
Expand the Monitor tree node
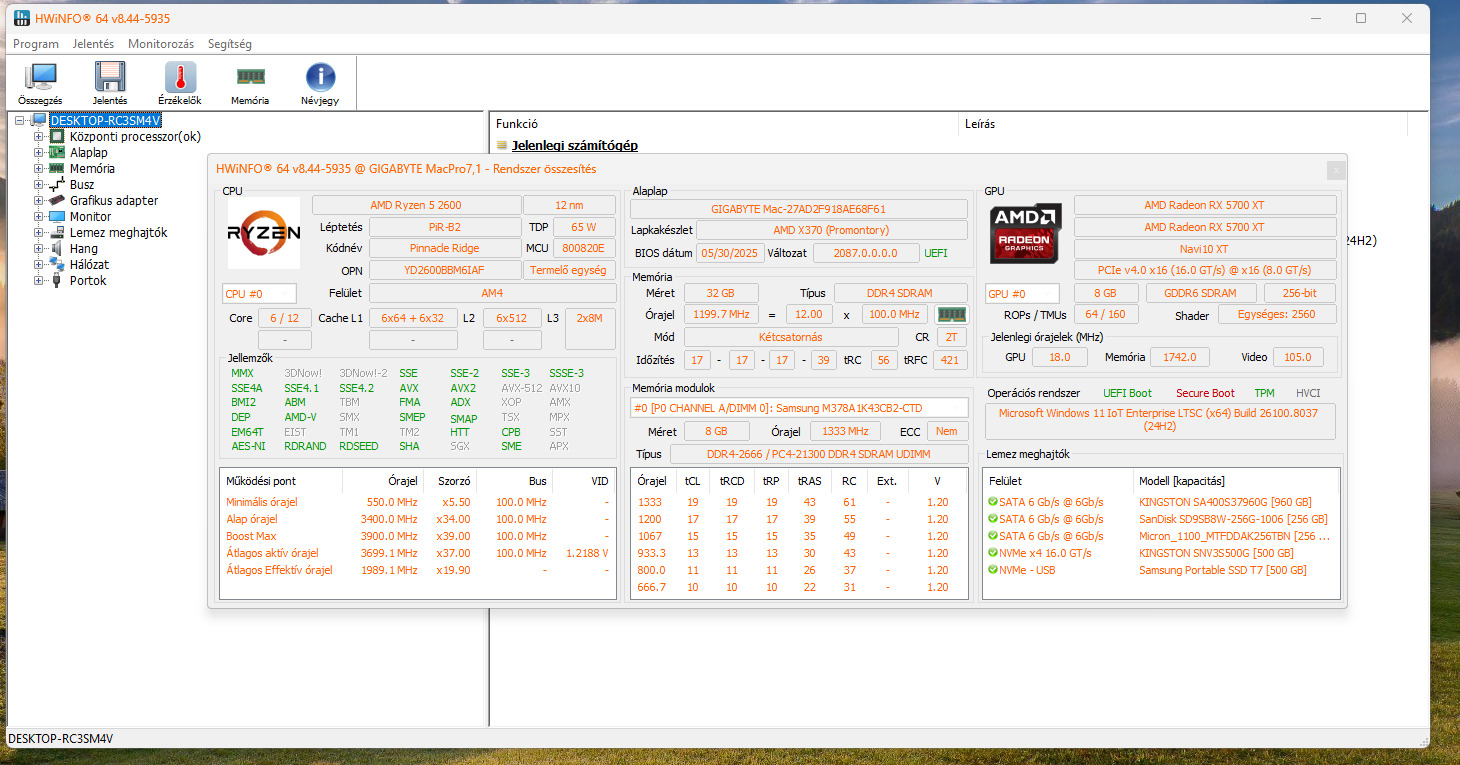coord(39,217)
